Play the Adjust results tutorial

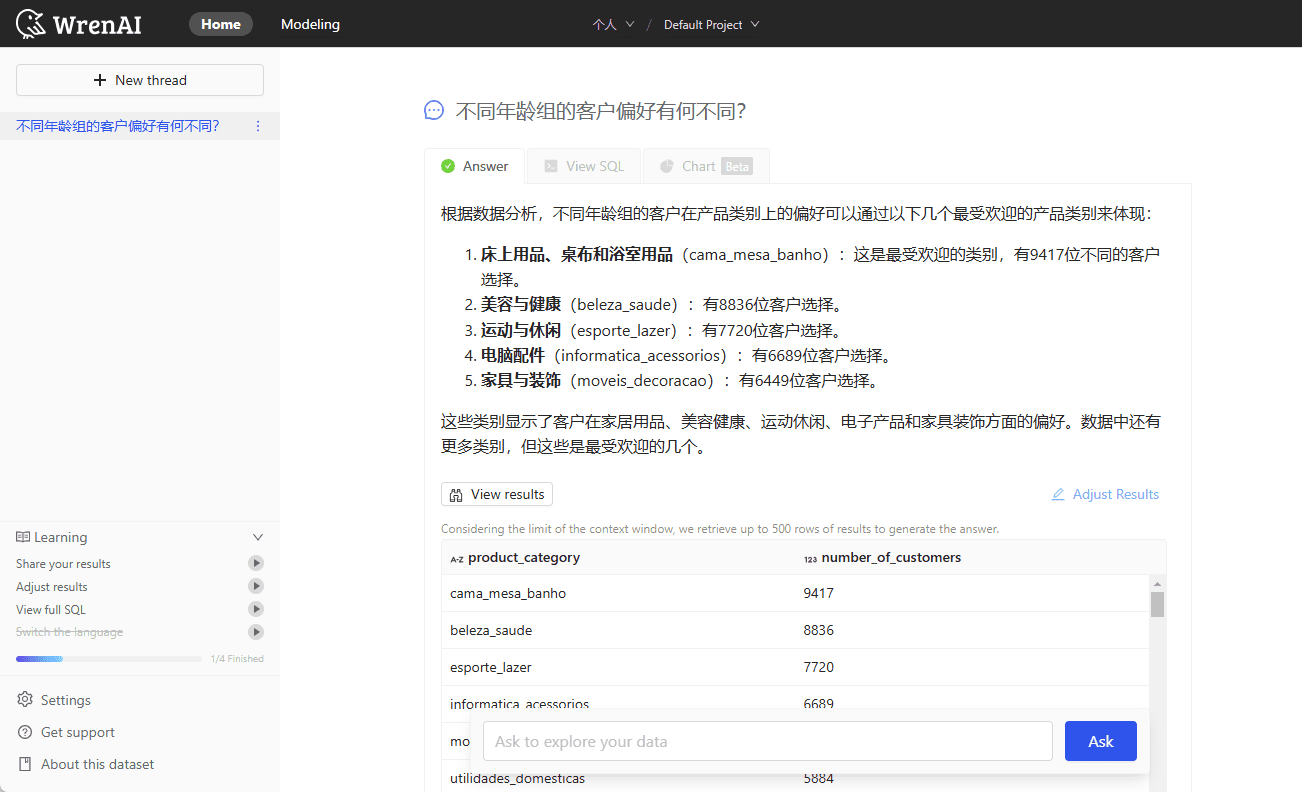[x=256, y=586]
